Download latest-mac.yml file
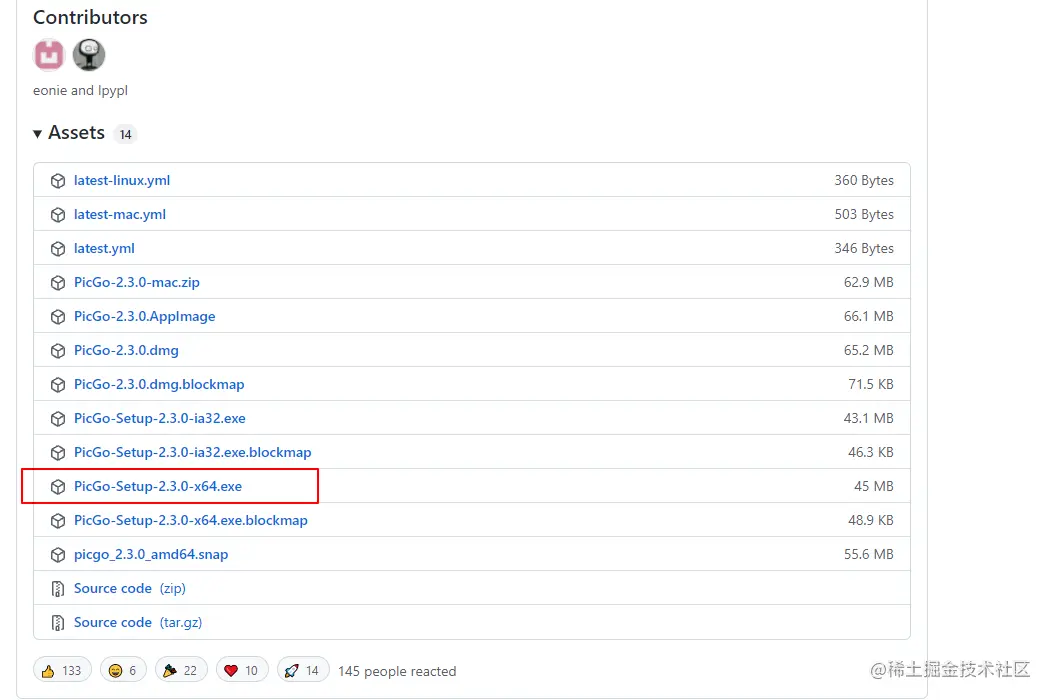This screenshot has height=700, width=1051. click(x=120, y=215)
